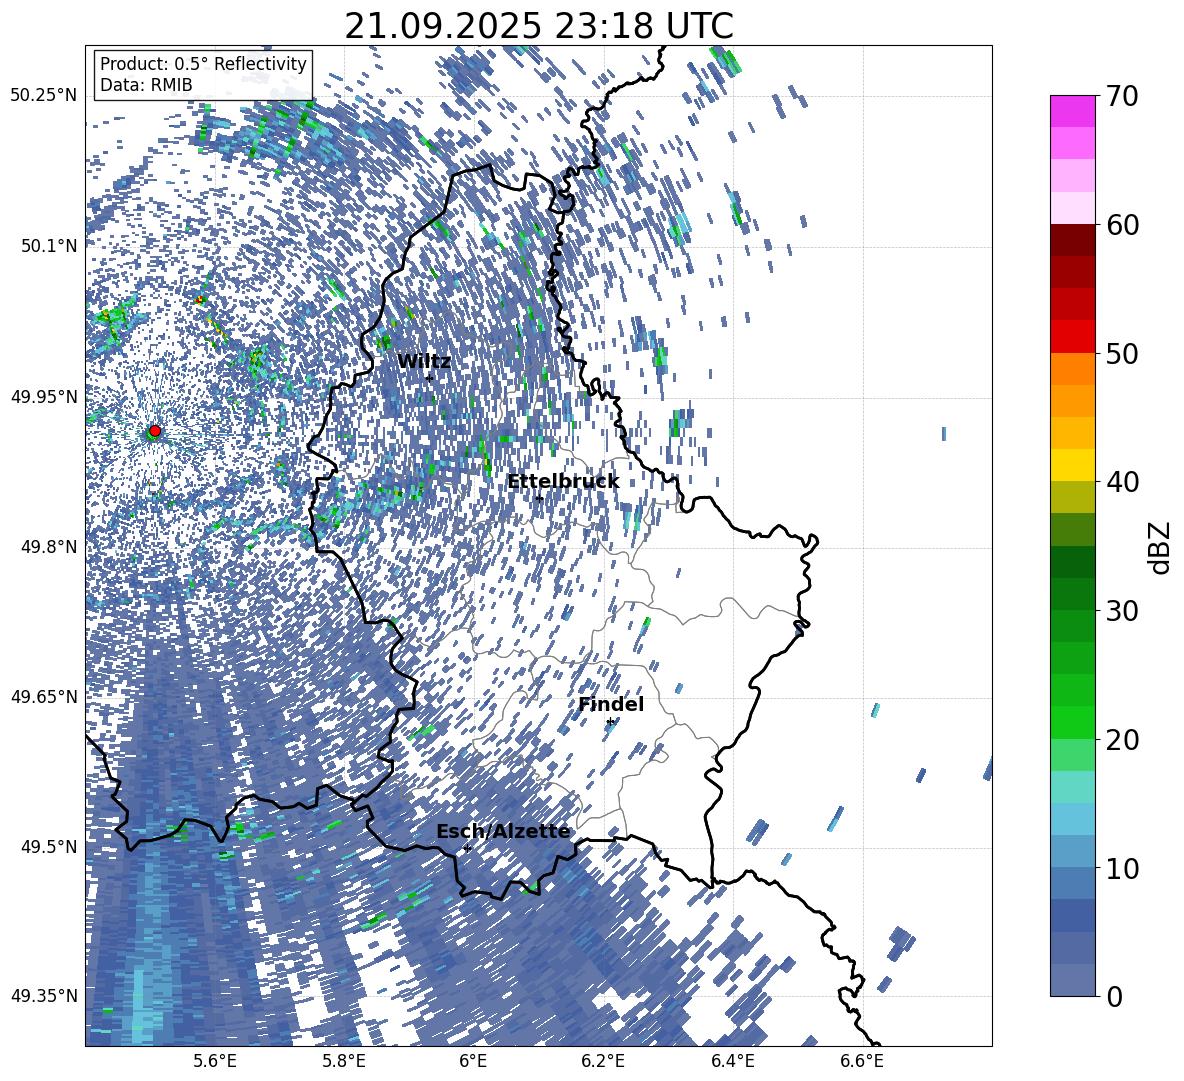Click the Findel station label

tap(611, 704)
